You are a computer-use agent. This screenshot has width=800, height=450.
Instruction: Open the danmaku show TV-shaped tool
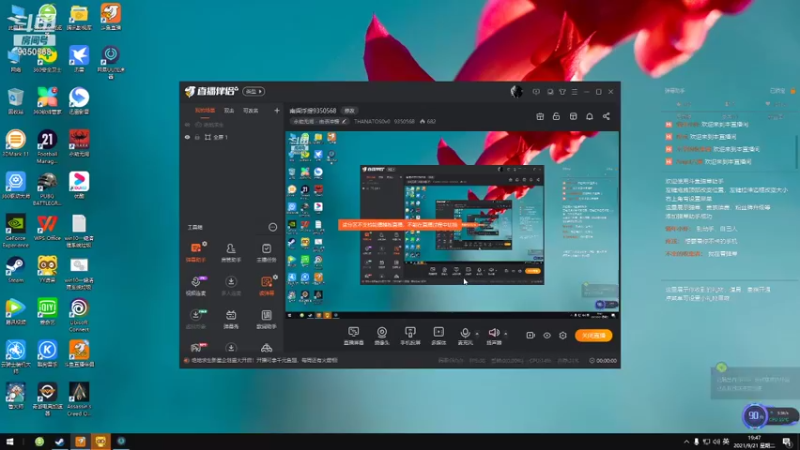click(x=231, y=319)
